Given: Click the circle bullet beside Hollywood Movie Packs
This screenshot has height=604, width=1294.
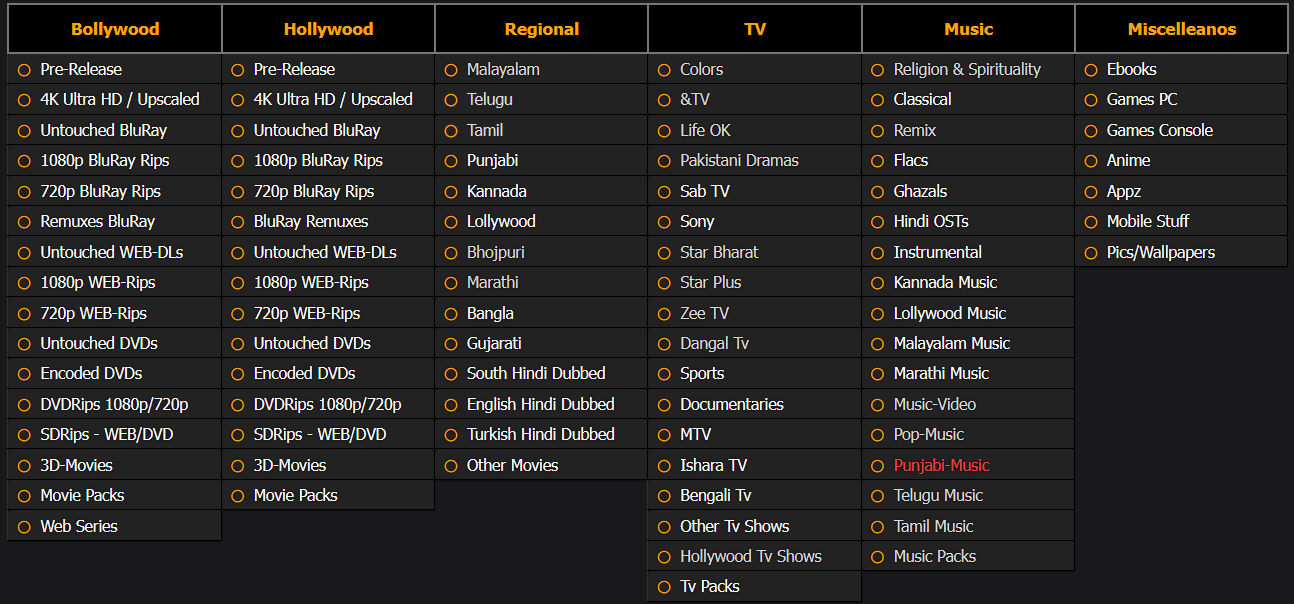Looking at the screenshot, I should (x=238, y=496).
